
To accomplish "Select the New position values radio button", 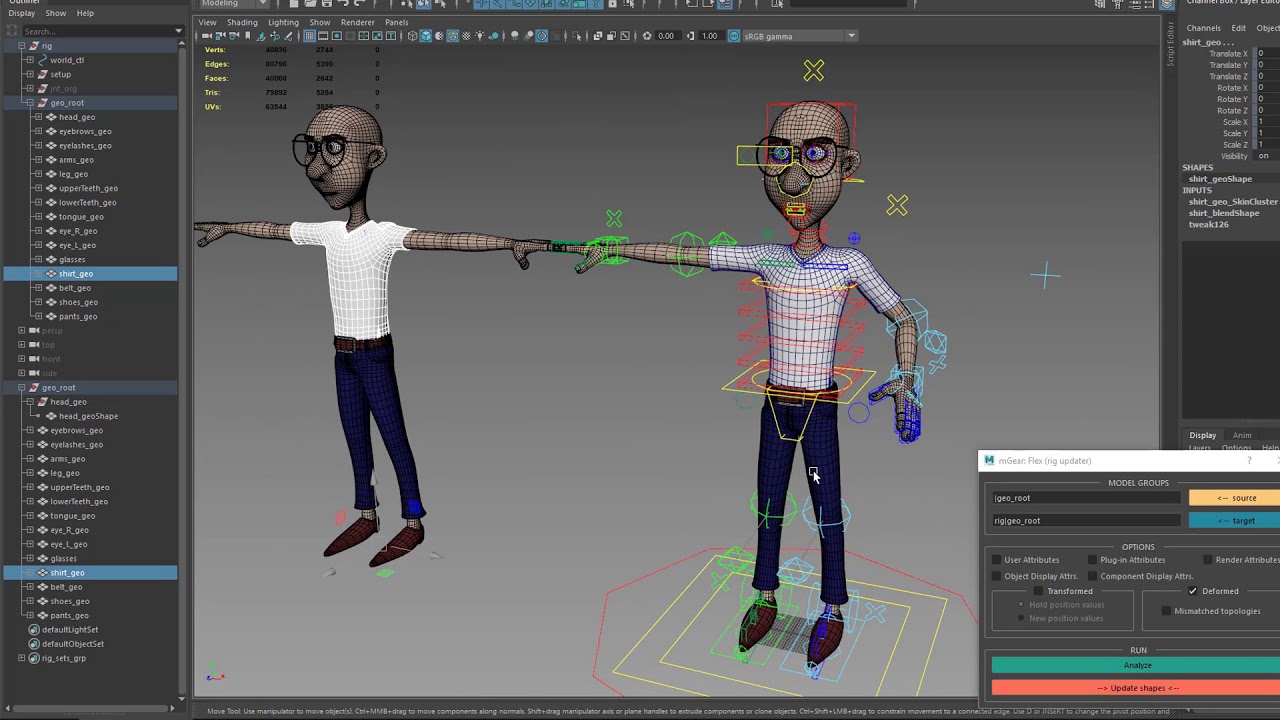I will (1021, 618).
